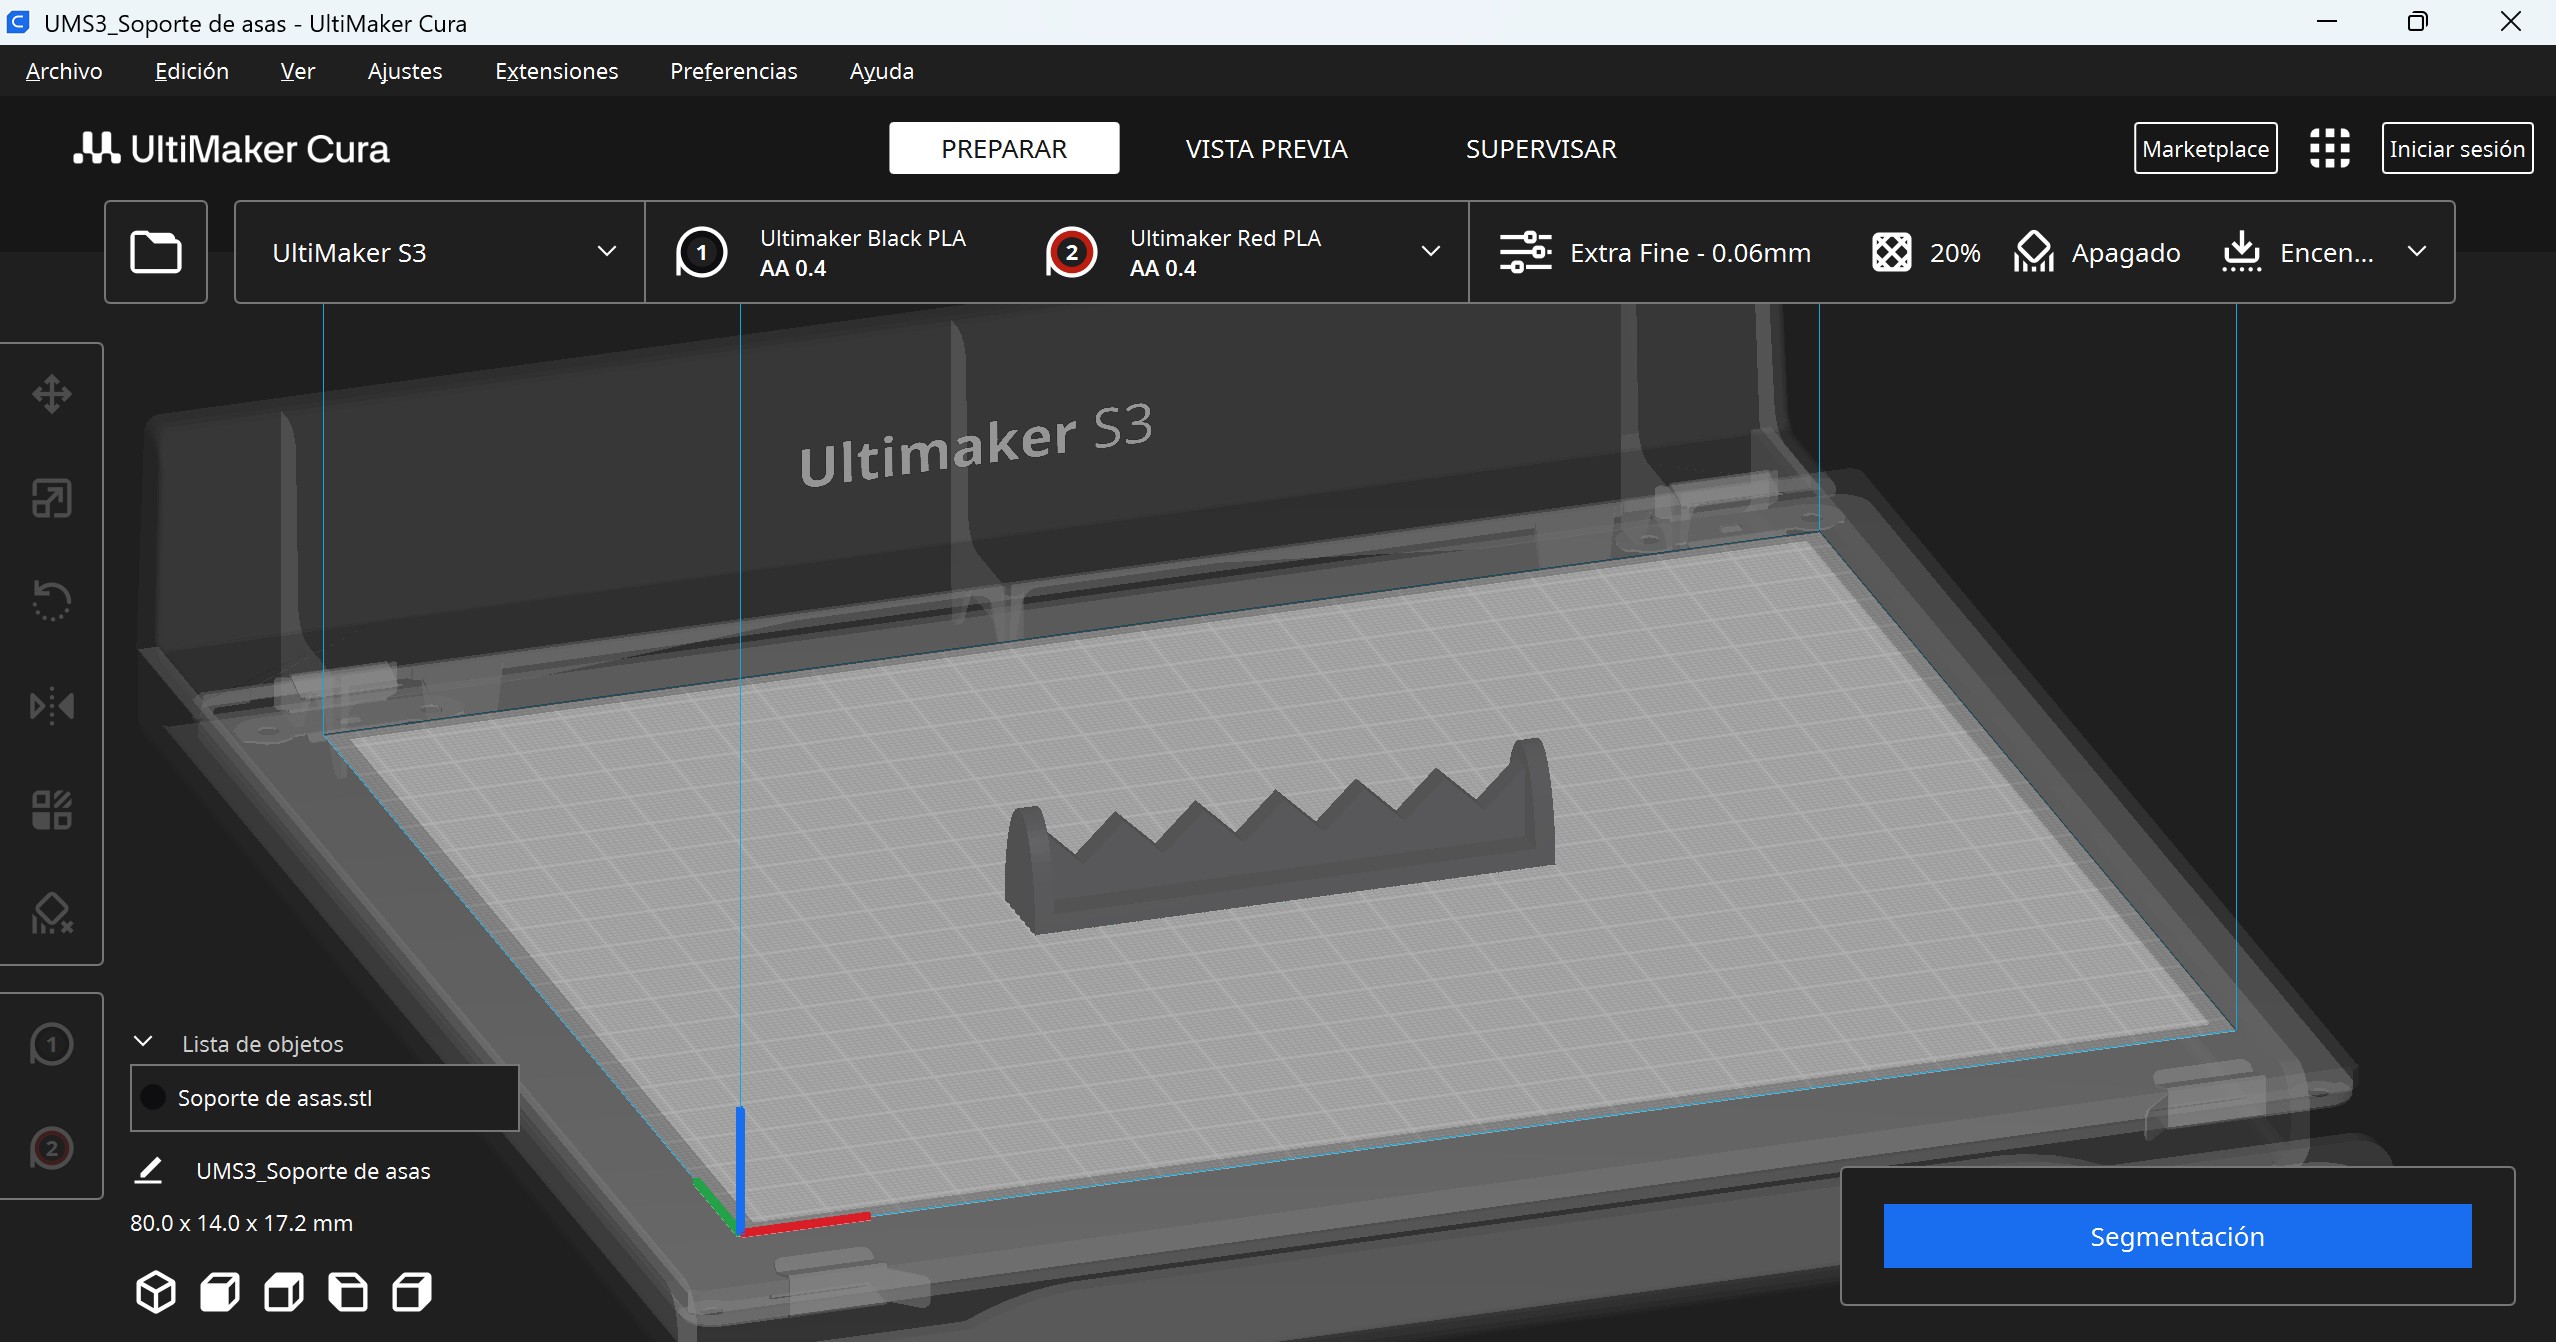The height and width of the screenshot is (1342, 2556).
Task: Click the Segmentación button
Action: point(2177,1236)
